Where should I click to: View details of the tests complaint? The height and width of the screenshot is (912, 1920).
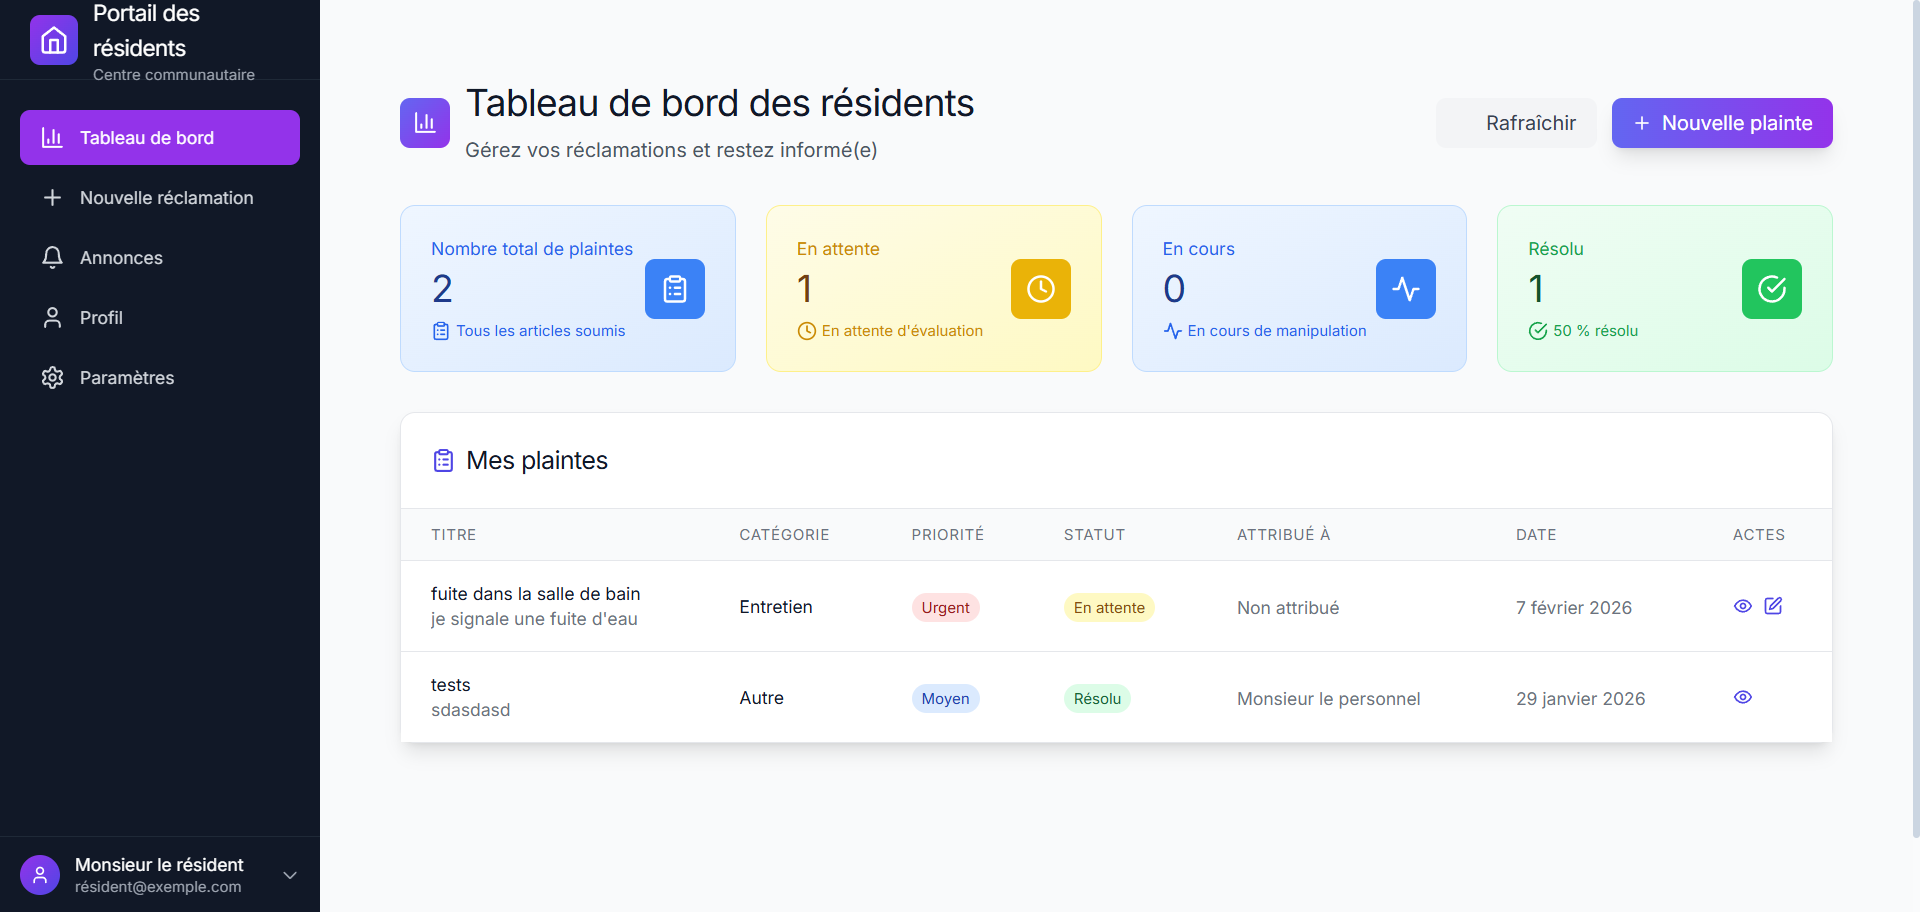point(1743,697)
